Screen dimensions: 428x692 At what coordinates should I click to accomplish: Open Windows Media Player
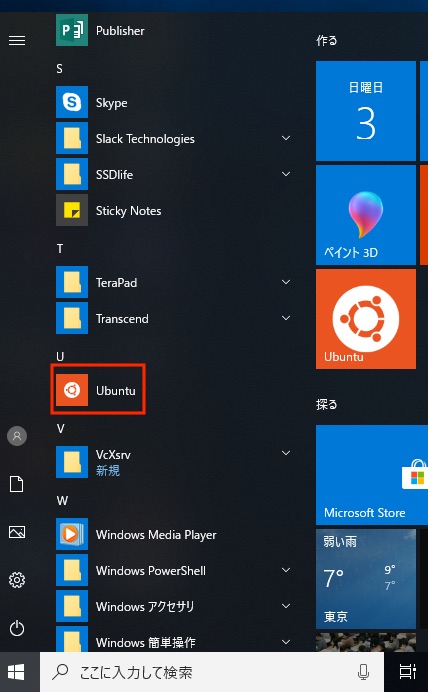point(172,534)
